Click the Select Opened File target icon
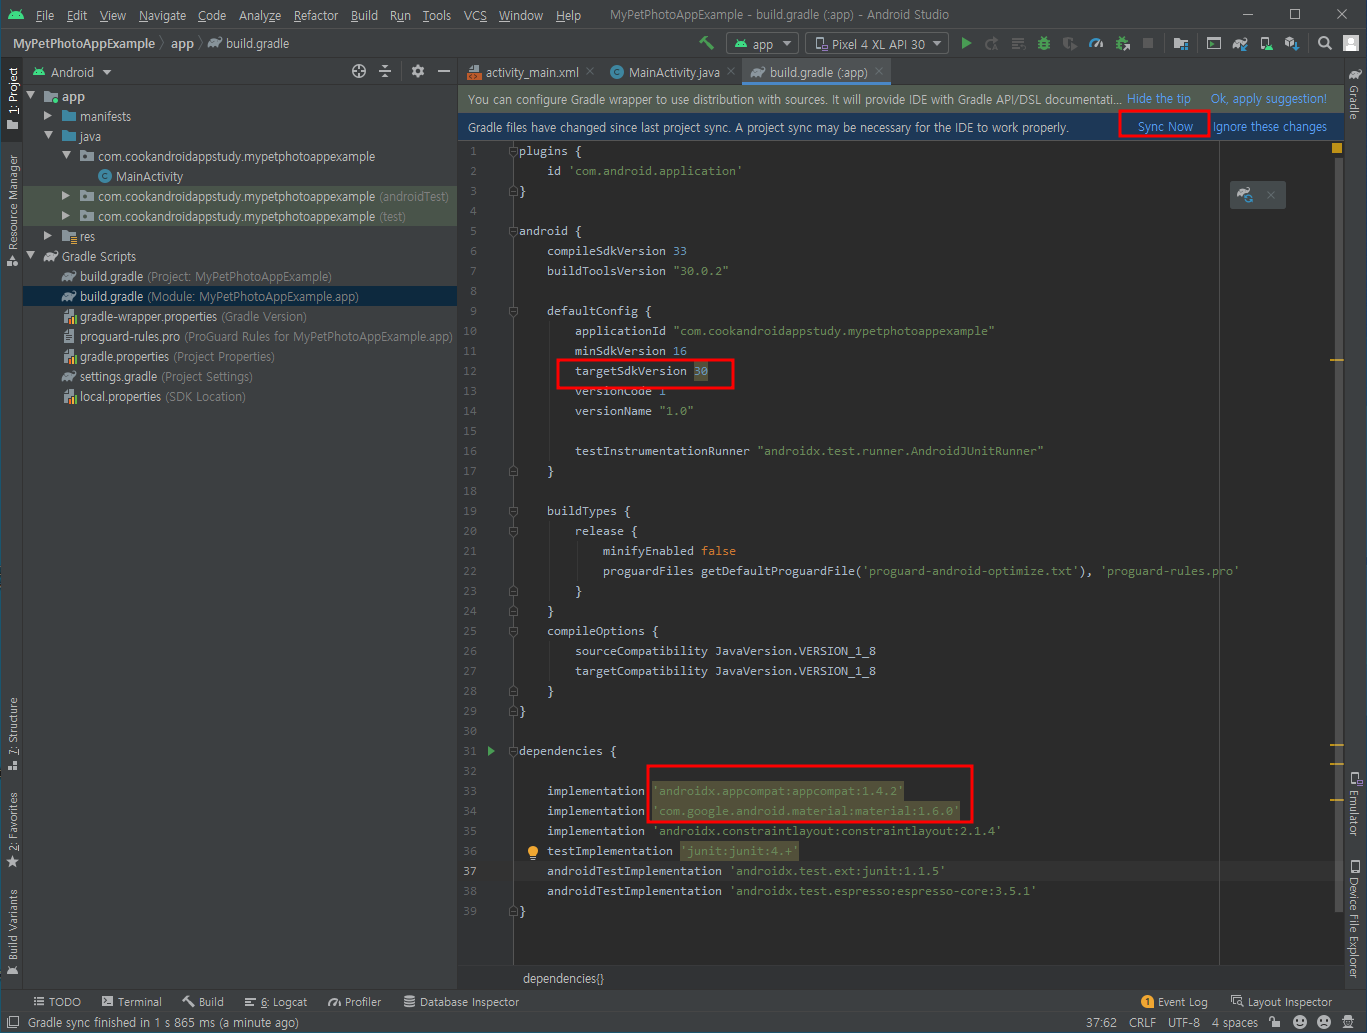This screenshot has width=1367, height=1033. 359,71
